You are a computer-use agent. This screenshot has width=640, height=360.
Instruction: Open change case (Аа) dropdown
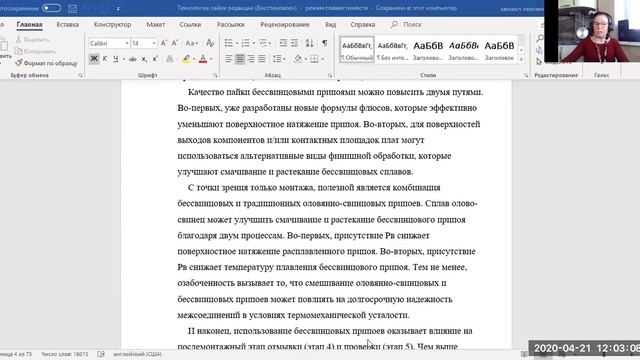(192, 43)
